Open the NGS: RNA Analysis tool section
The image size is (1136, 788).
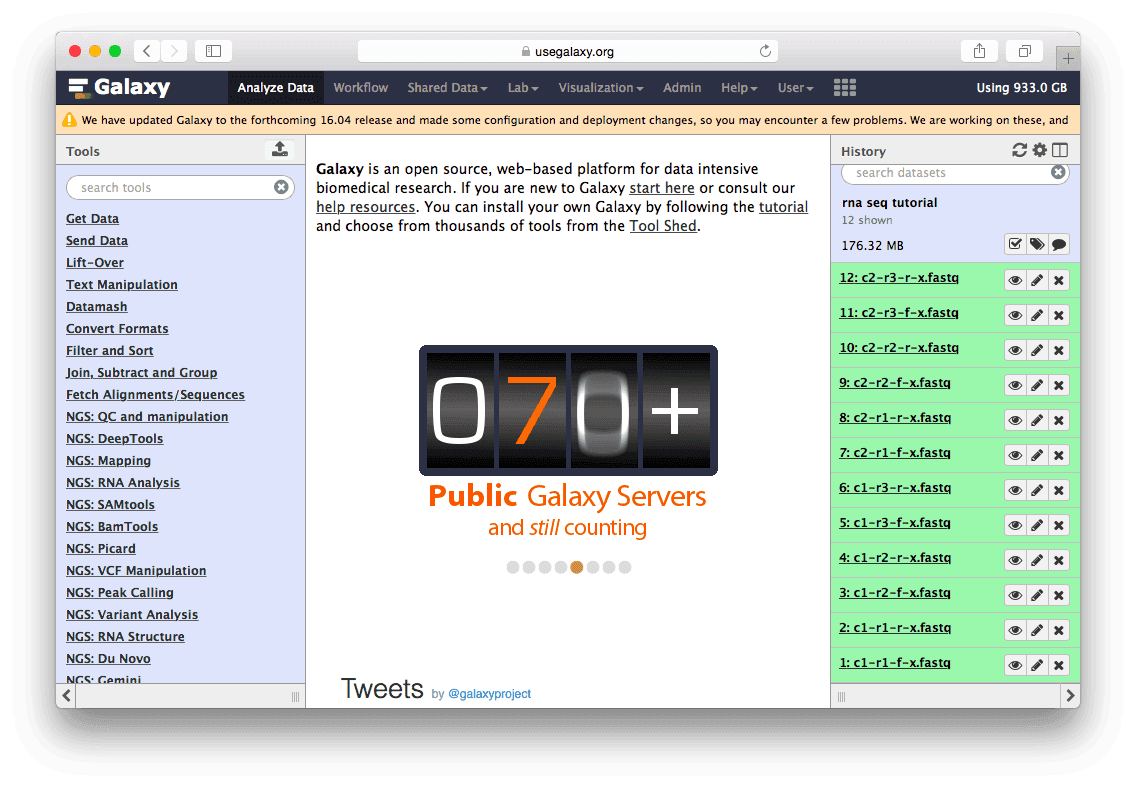(123, 483)
